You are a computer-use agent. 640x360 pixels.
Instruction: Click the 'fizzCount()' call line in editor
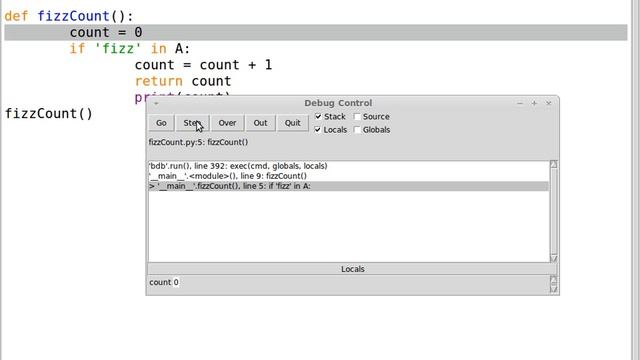[49, 113]
